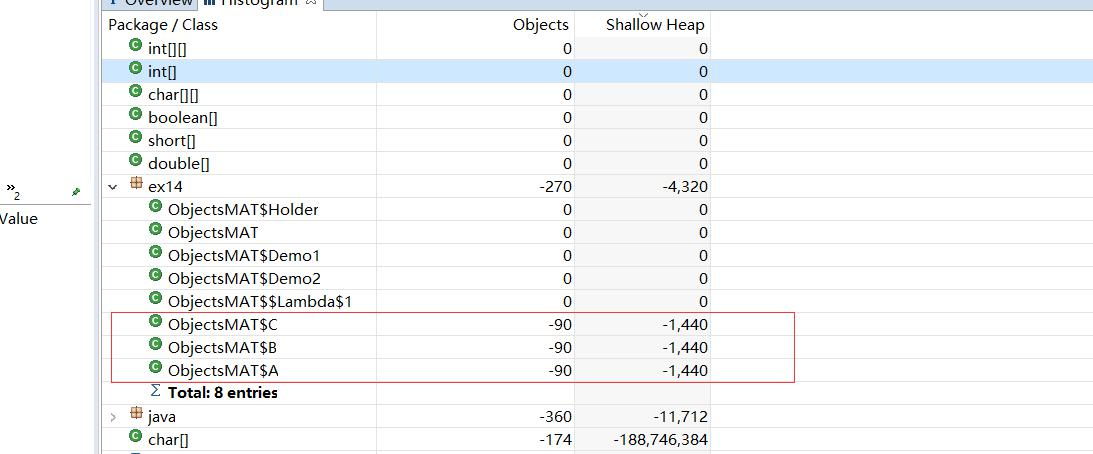
Task: Switch to the Histogram tab
Action: [x=261, y=2]
